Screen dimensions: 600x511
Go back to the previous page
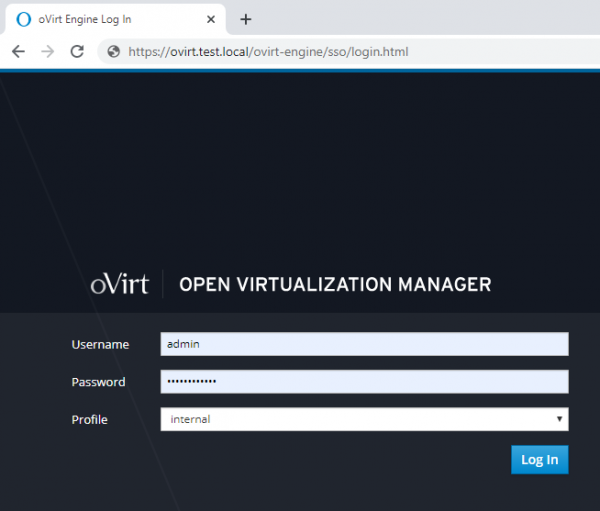[18, 52]
